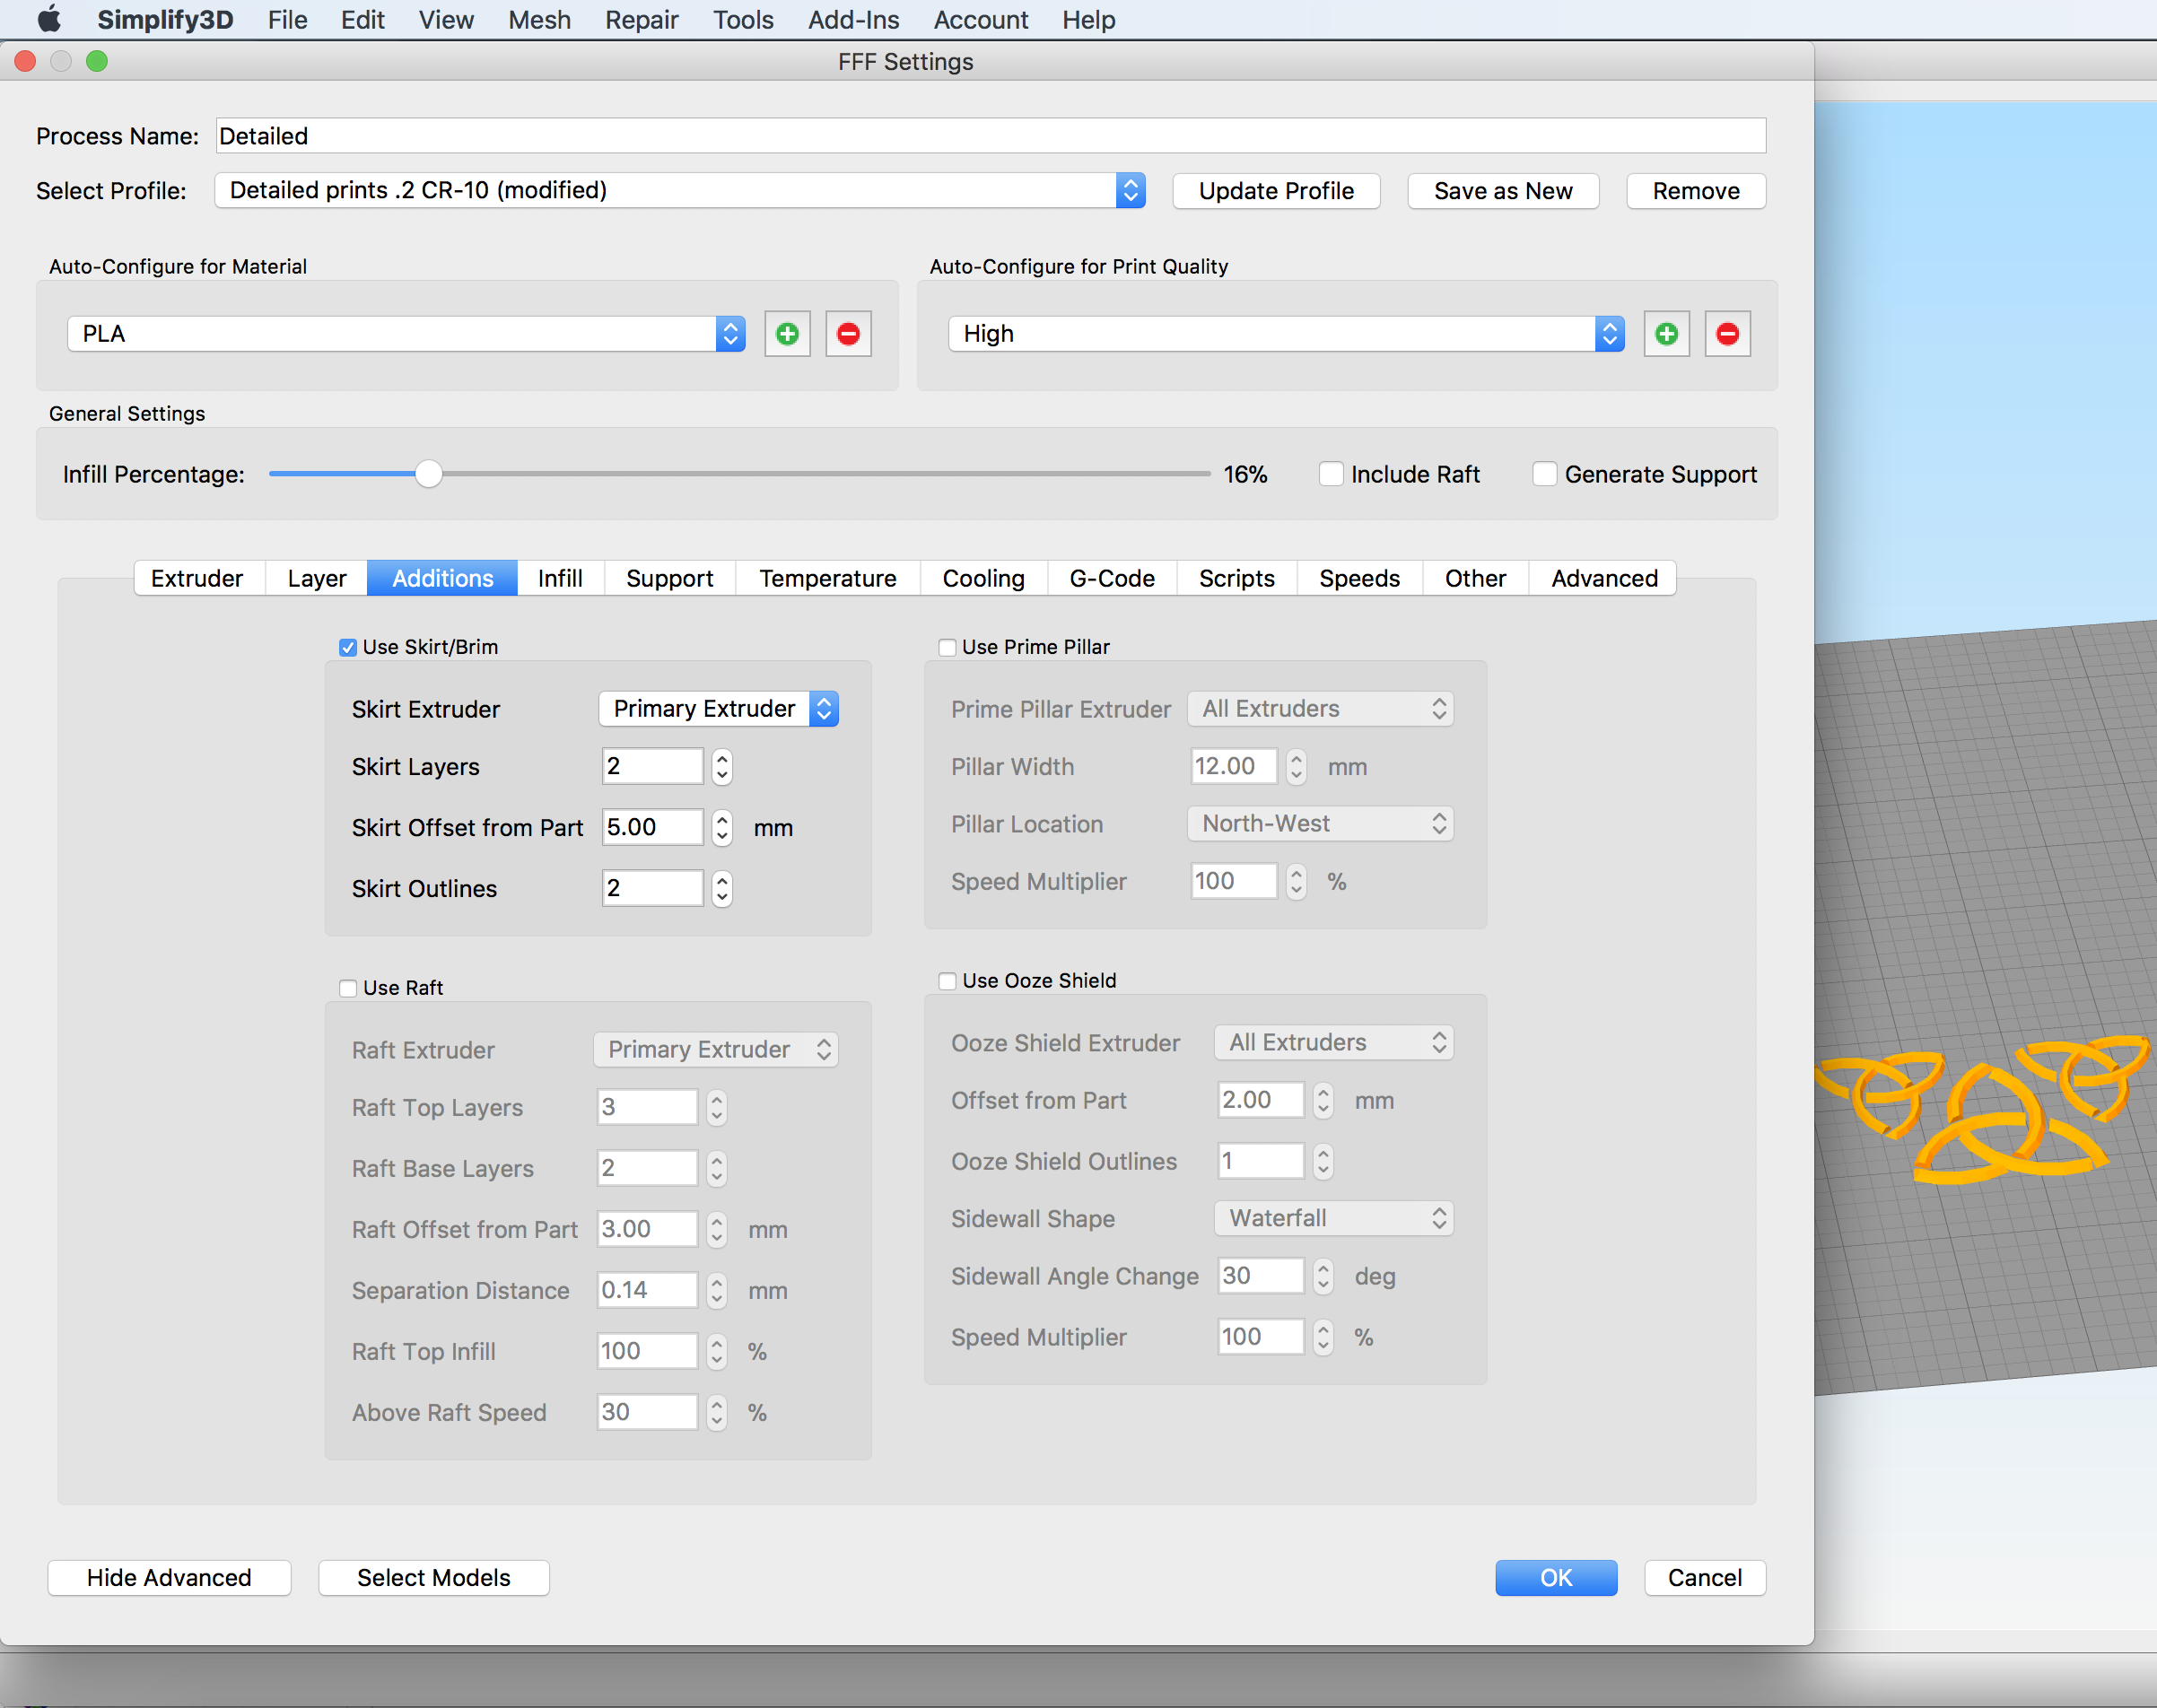Open the PLA material dropdown
Screen dimensions: 2157x1708
pos(406,334)
